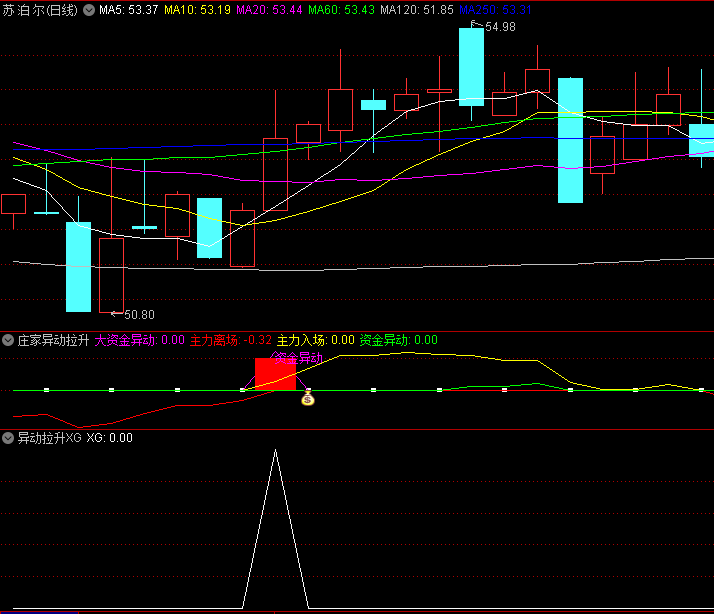The width and height of the screenshot is (714, 614).
Task: Click the 庄家异动拉升 indicator name
Action: [x=53, y=340]
